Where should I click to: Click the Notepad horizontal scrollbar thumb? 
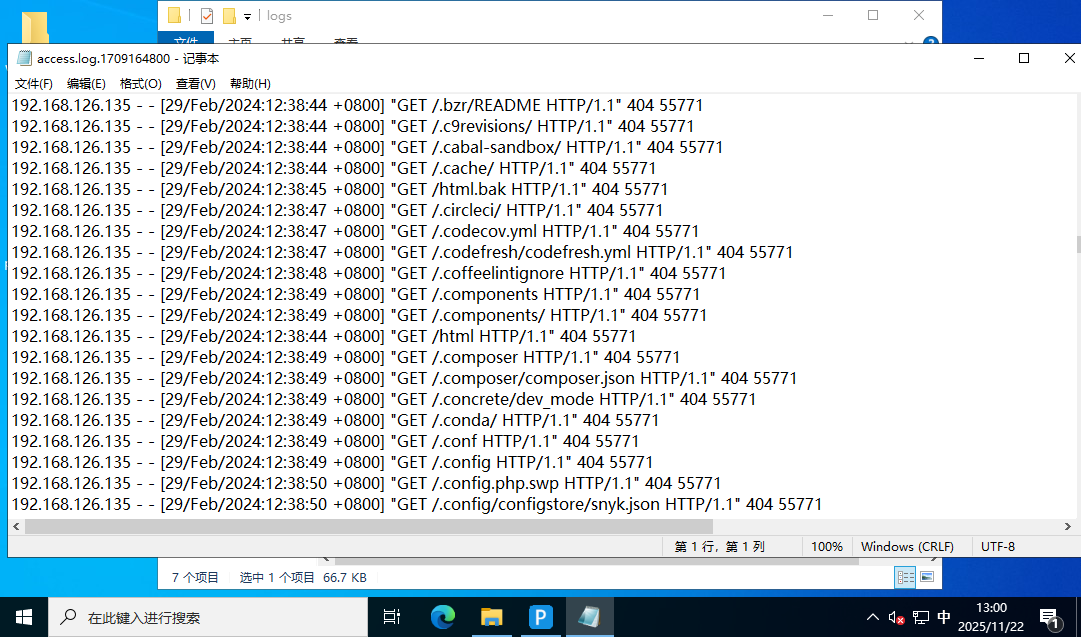tap(369, 526)
